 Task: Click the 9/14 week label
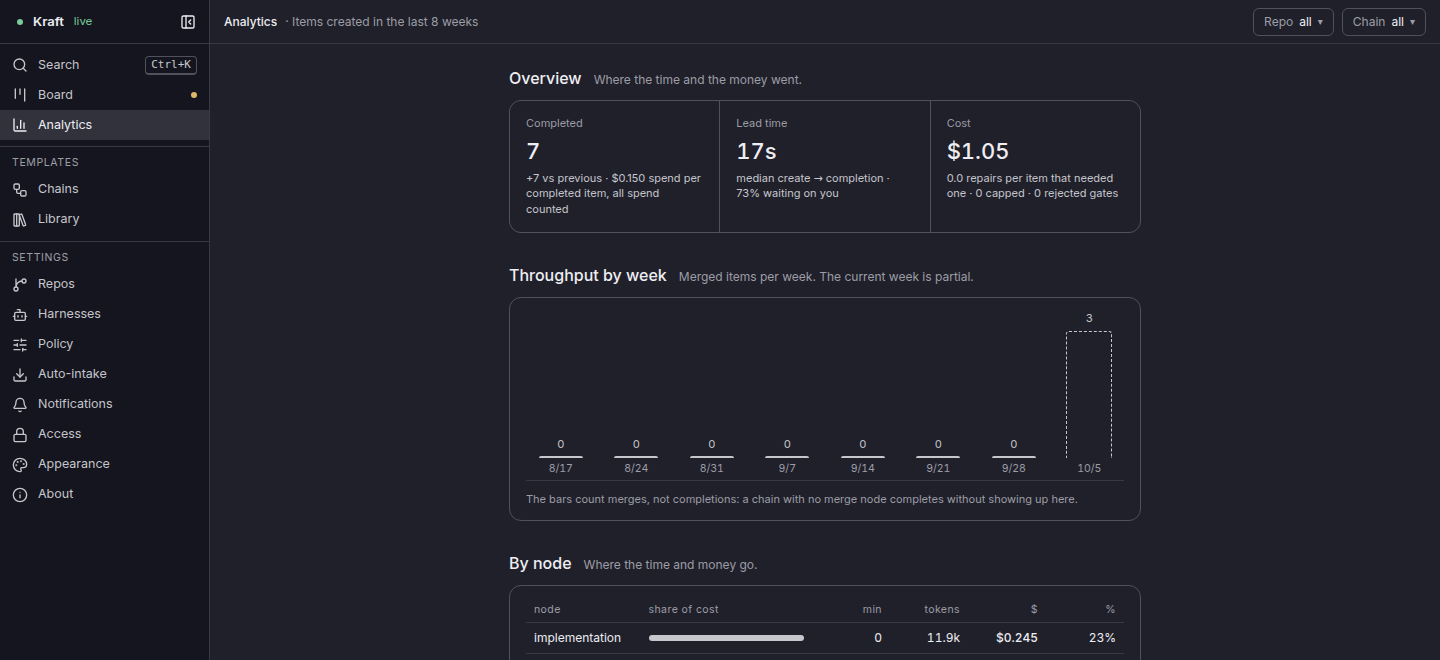[x=863, y=468]
